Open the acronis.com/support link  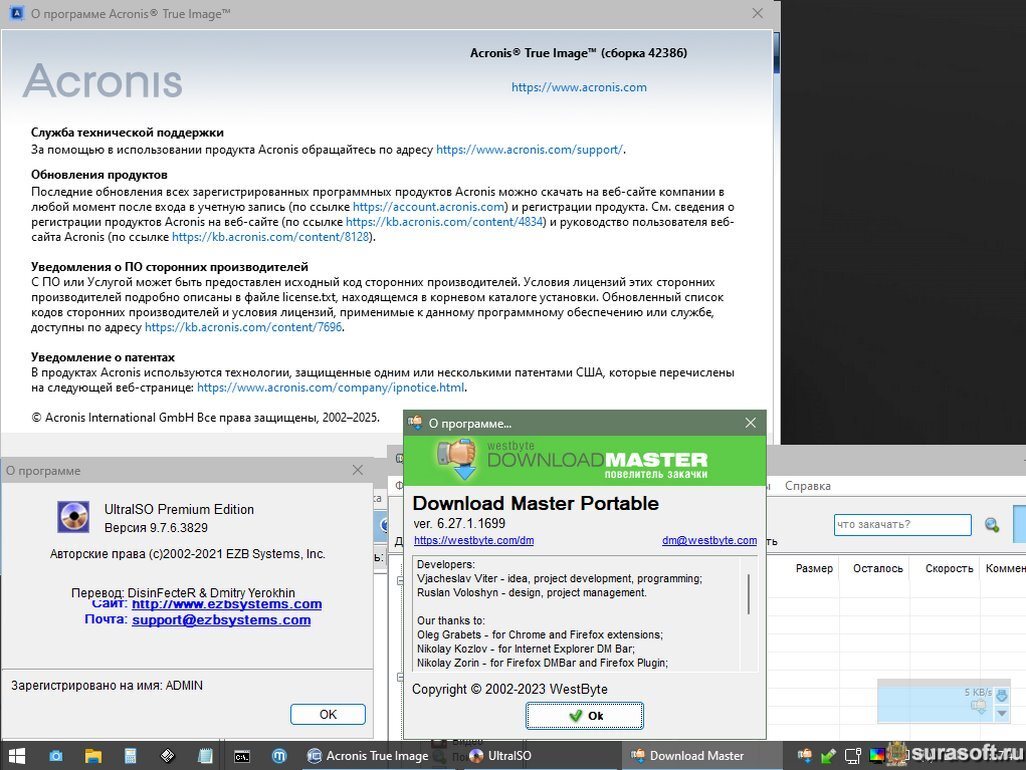coord(529,150)
